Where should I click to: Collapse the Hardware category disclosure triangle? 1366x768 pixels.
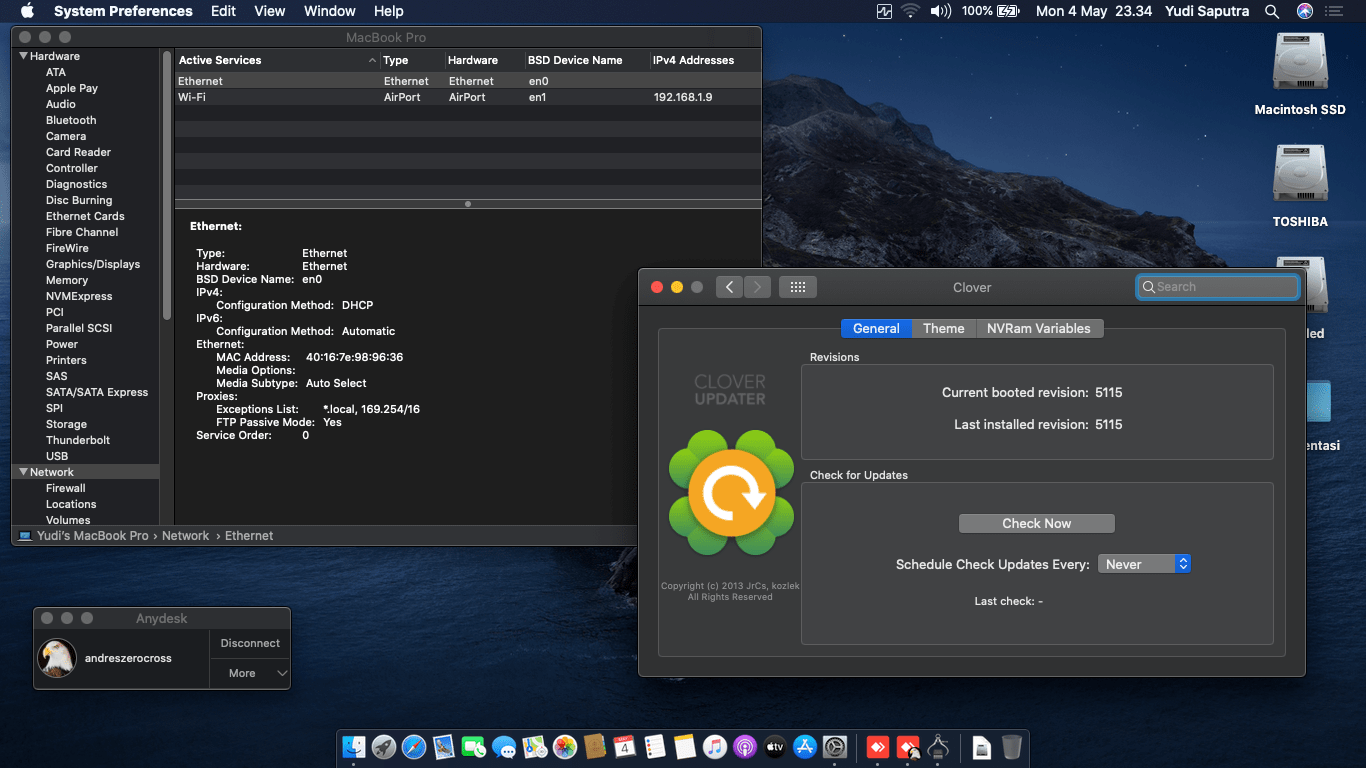pos(23,56)
